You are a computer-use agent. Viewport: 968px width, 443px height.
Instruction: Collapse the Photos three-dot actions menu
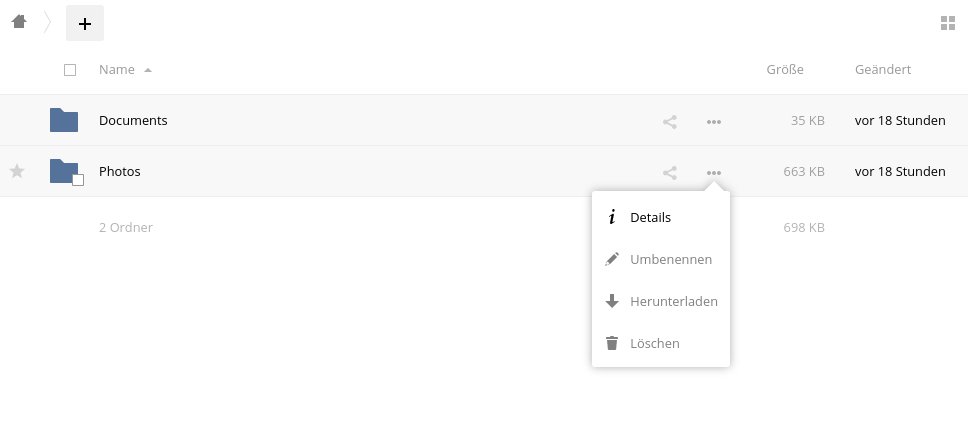714,173
